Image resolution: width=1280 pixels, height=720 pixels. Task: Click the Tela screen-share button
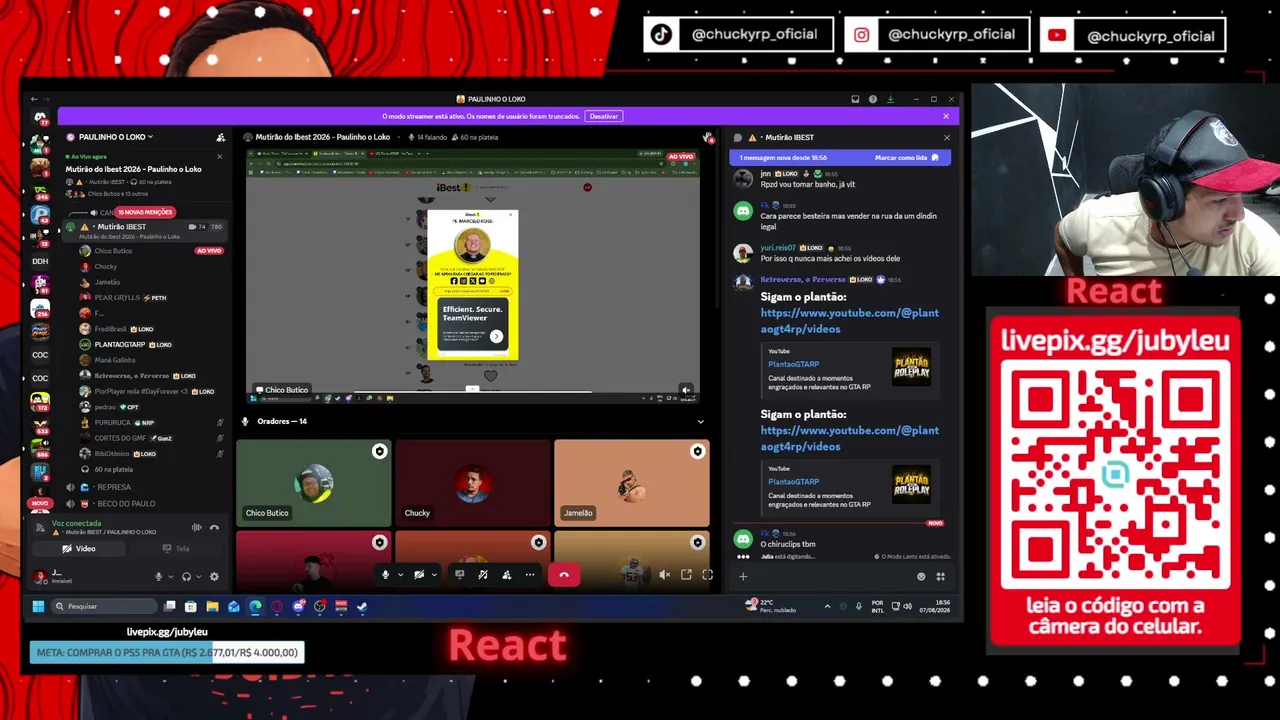tap(176, 549)
